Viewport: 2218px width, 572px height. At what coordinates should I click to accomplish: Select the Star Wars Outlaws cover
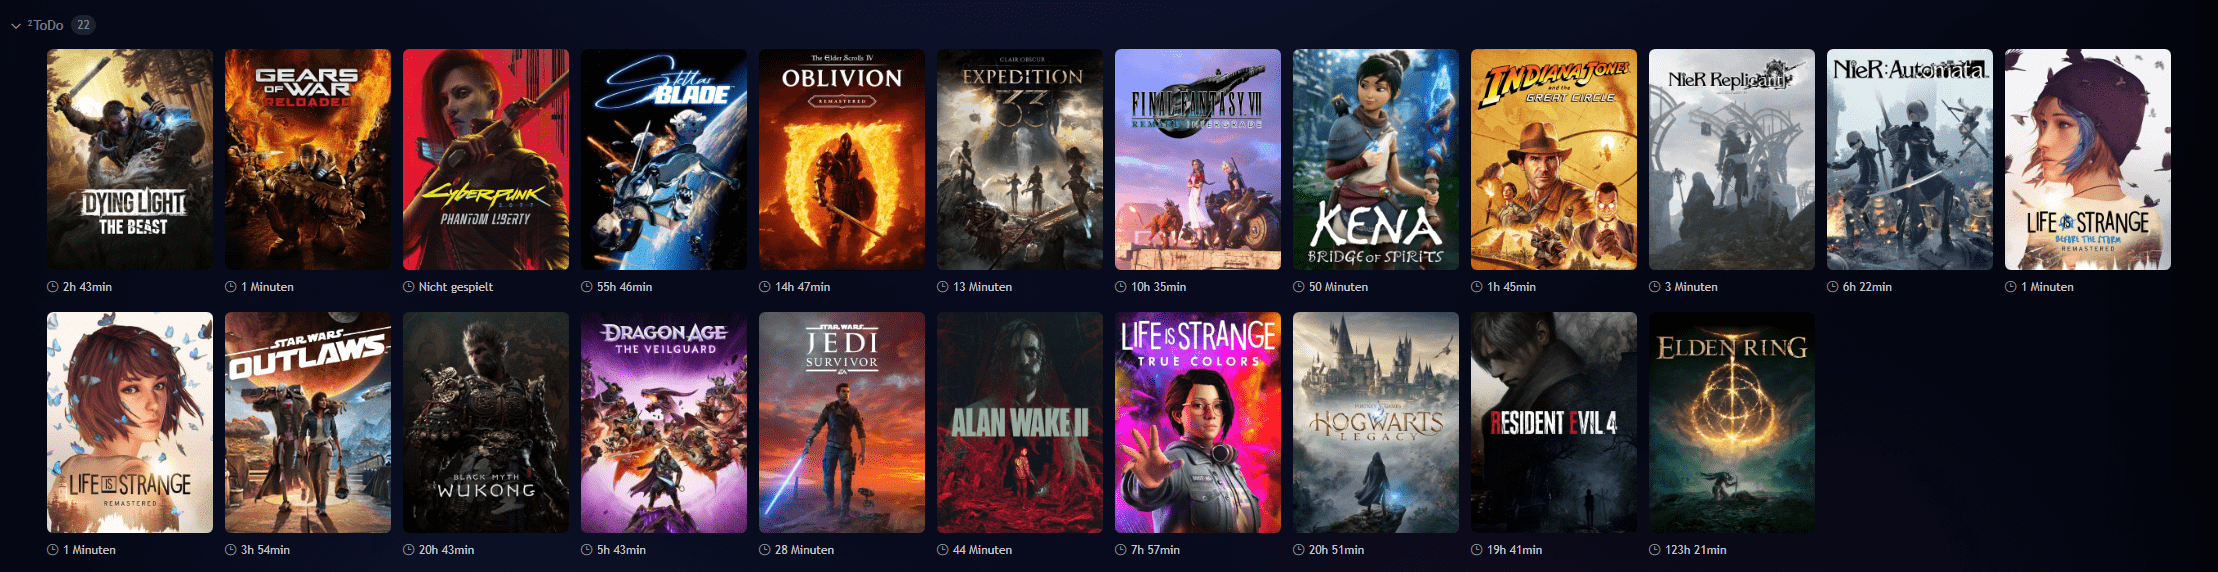[x=308, y=422]
